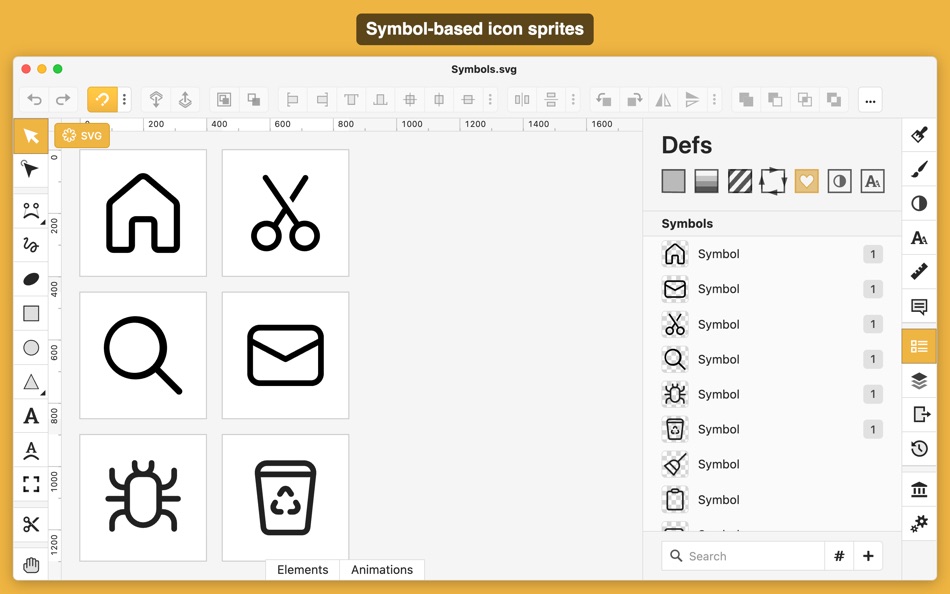This screenshot has height=594, width=950.
Task: Open the Library building icon
Action: click(919, 489)
